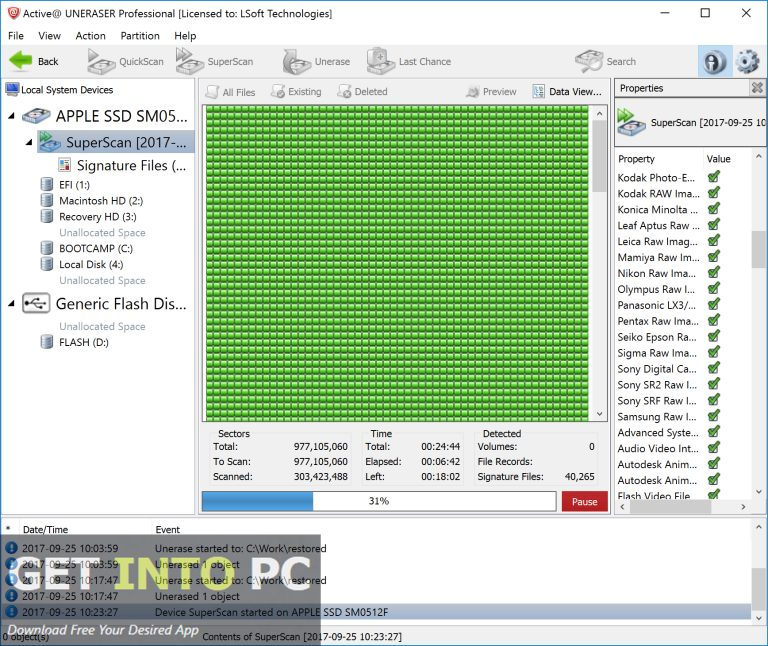Open the Last Chance recovery tool
The height and width of the screenshot is (646, 768).
point(408,62)
